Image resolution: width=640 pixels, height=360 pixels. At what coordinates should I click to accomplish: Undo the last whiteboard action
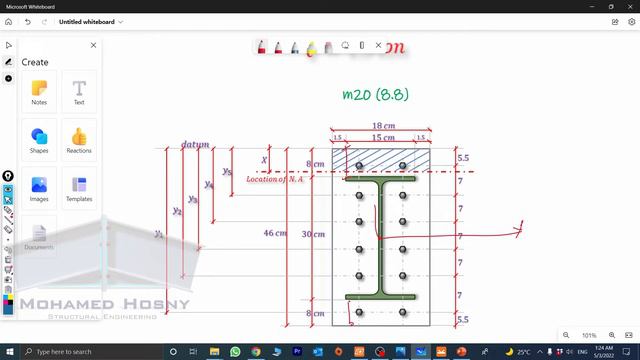click(27, 22)
